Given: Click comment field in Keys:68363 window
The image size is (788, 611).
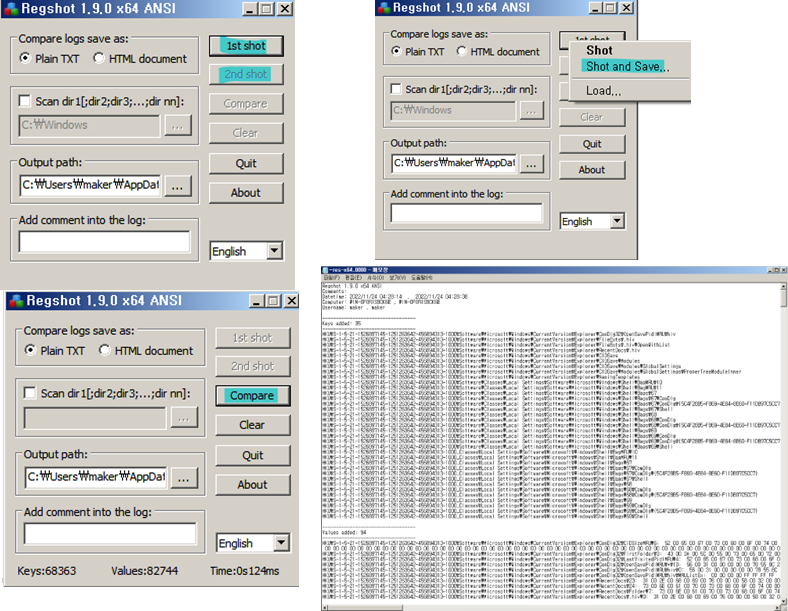Looking at the screenshot, I should click(110, 534).
